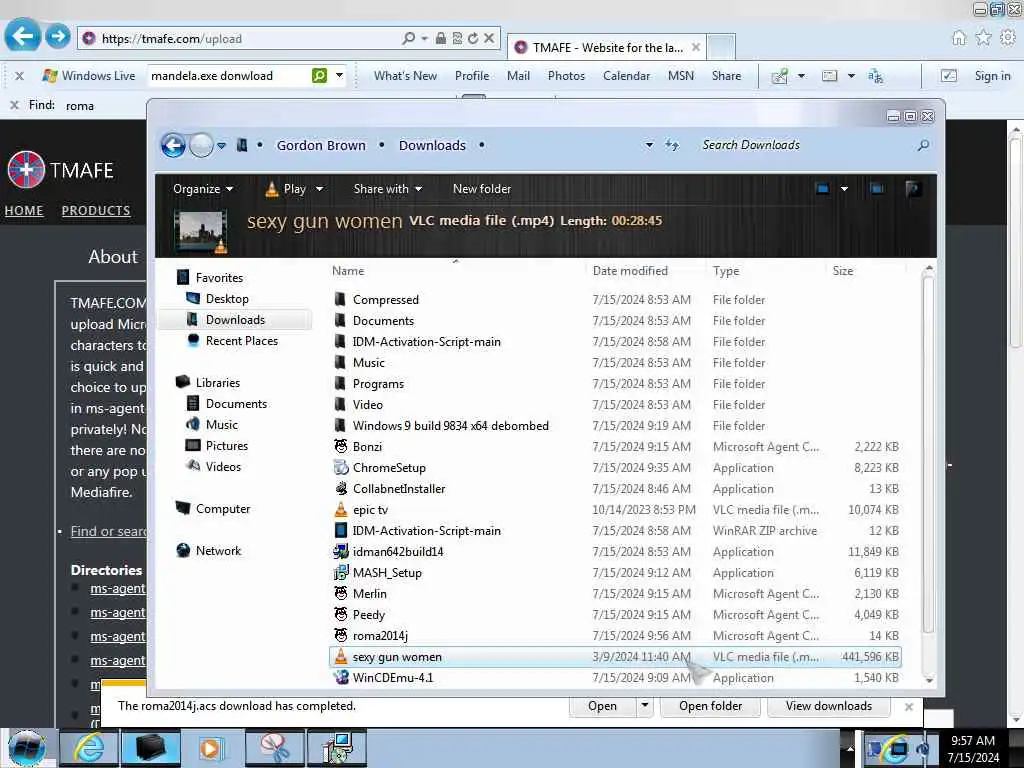
Task: Open the change view dropdown arrow
Action: (x=844, y=189)
